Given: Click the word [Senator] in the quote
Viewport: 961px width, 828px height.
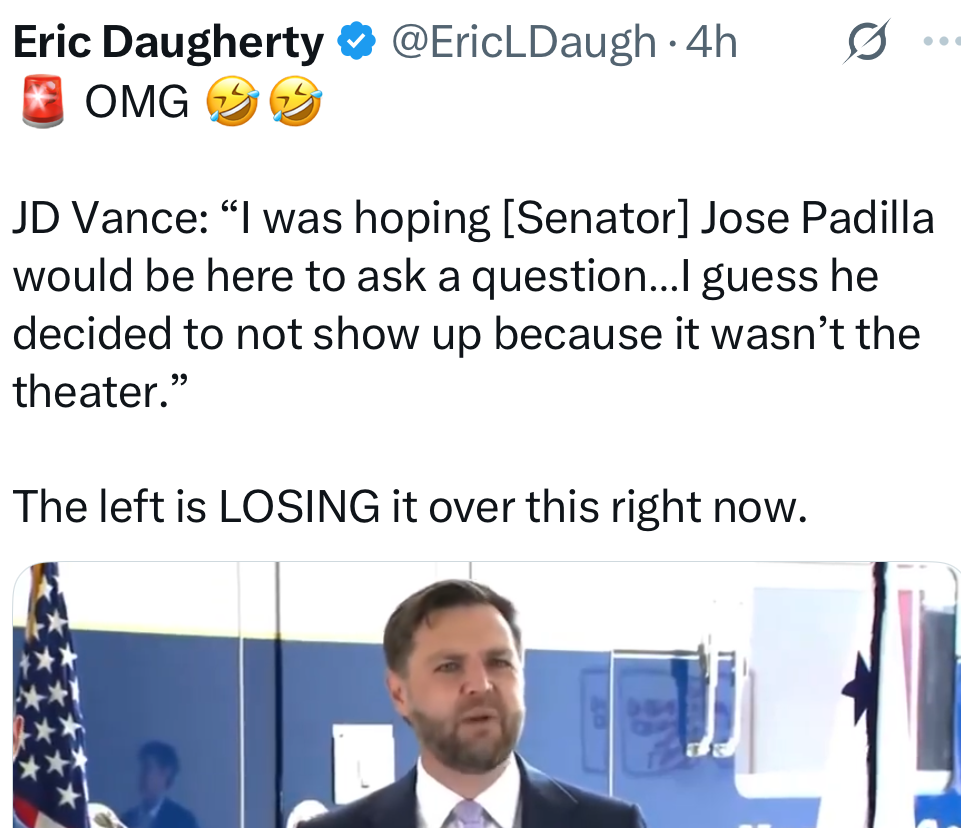Looking at the screenshot, I should coord(592,218).
